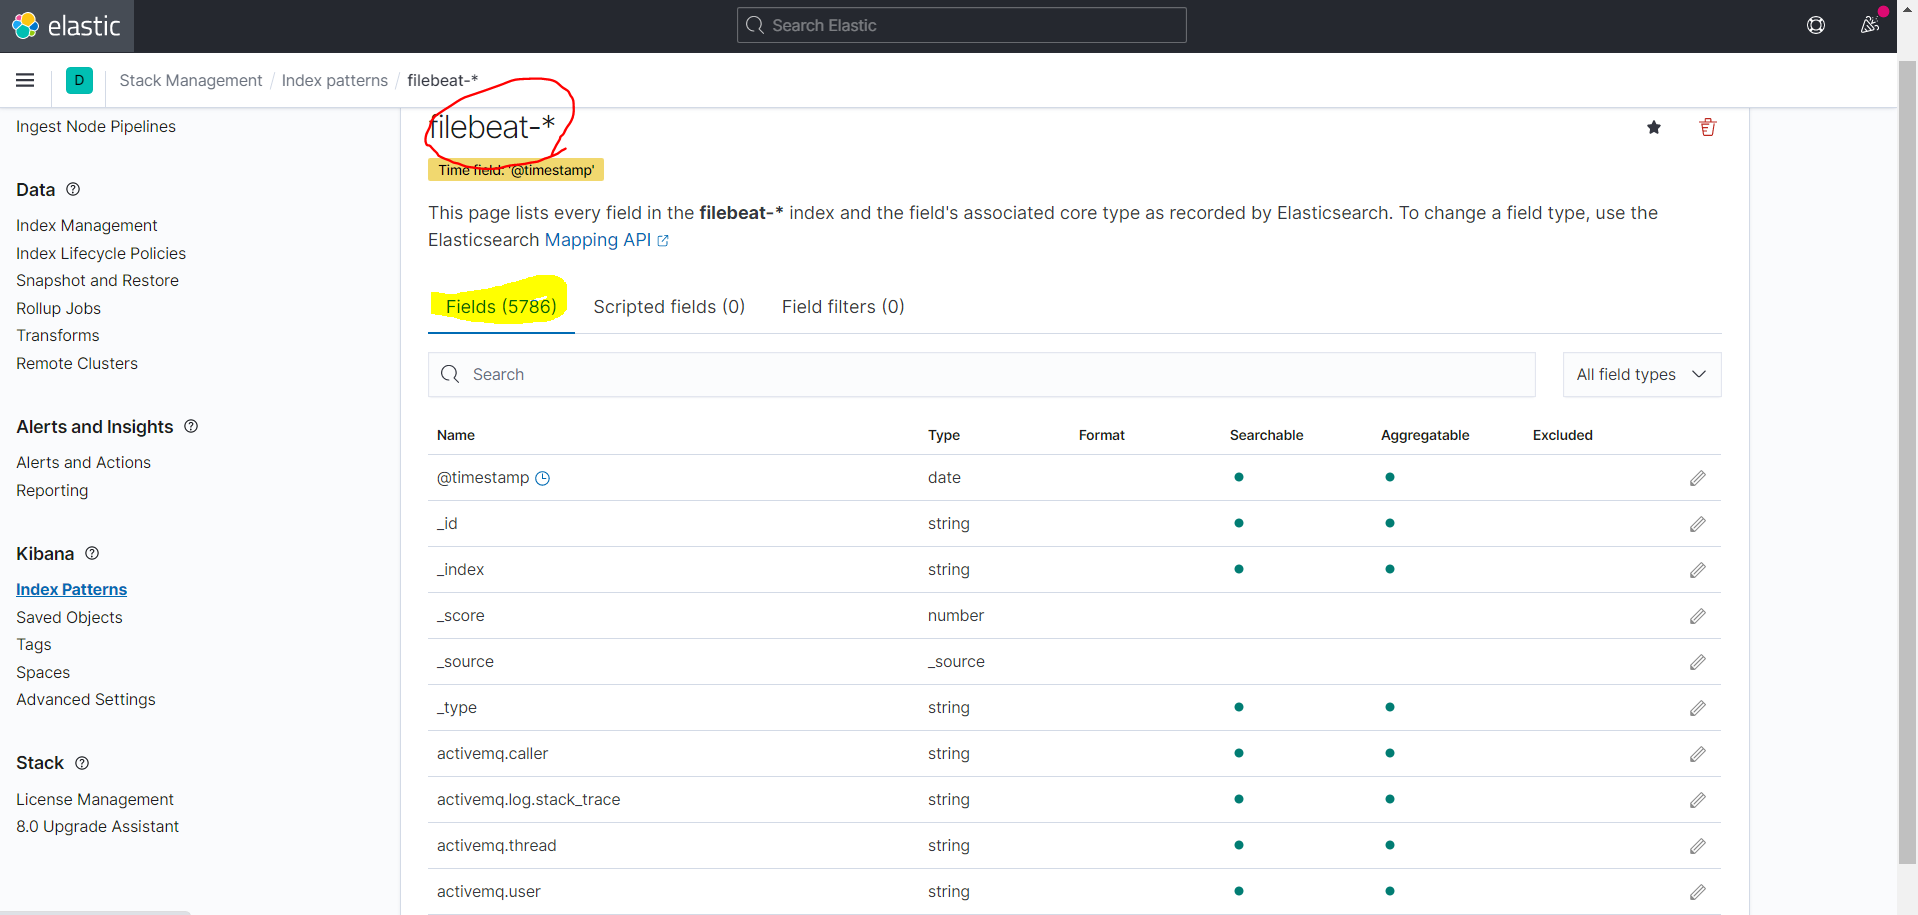This screenshot has width=1918, height=915.
Task: Sort by Name column header
Action: [x=456, y=435]
